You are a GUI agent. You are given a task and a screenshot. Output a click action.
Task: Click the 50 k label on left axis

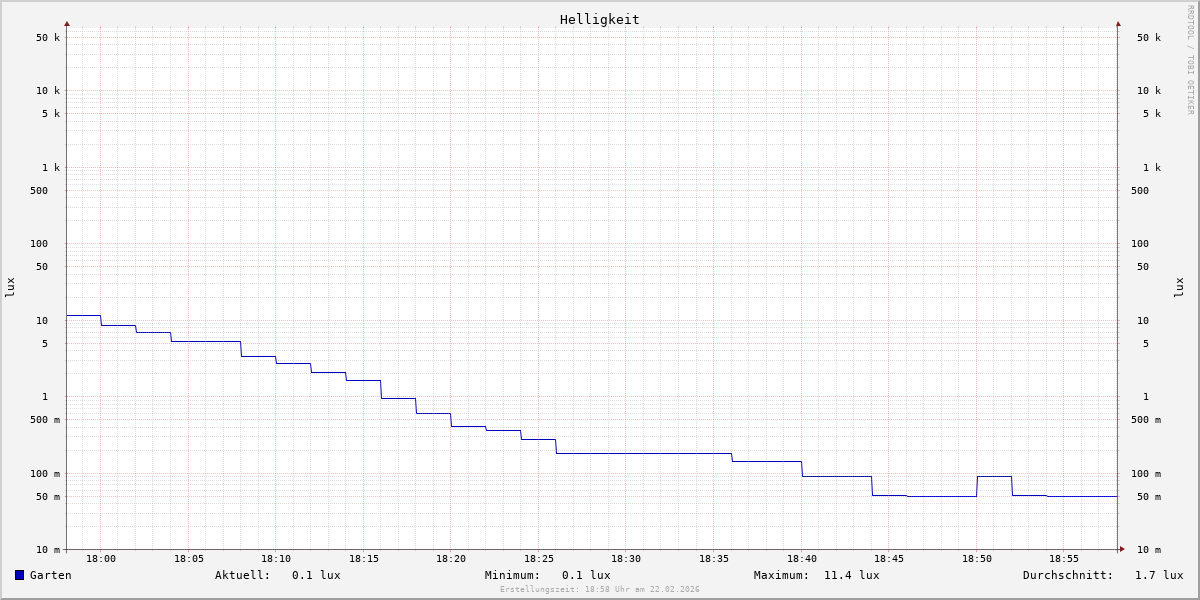(x=48, y=38)
